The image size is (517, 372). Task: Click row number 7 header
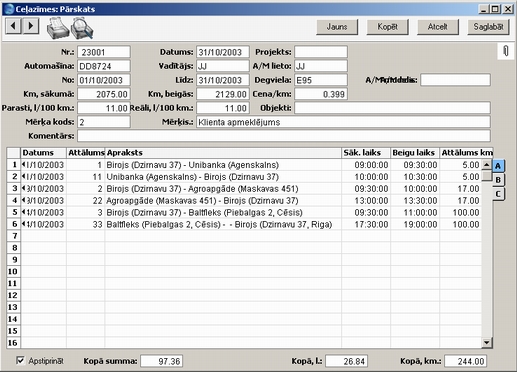[x=14, y=236]
